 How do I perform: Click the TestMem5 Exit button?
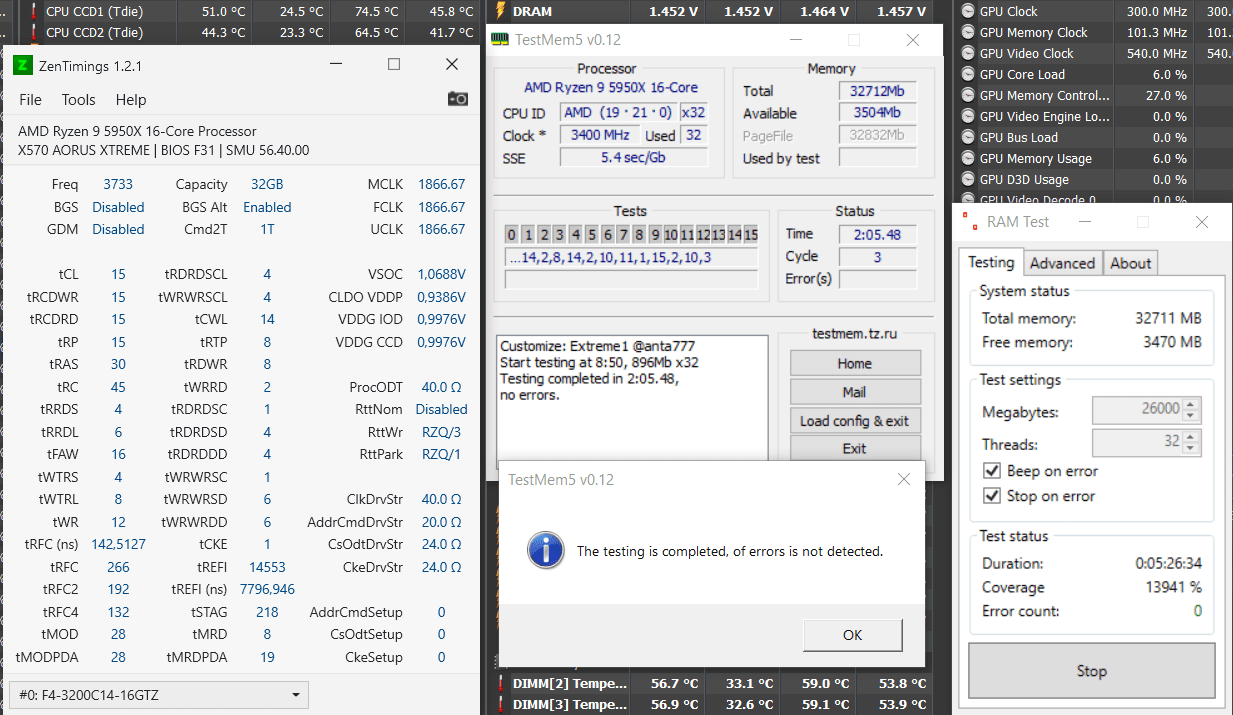coord(854,448)
